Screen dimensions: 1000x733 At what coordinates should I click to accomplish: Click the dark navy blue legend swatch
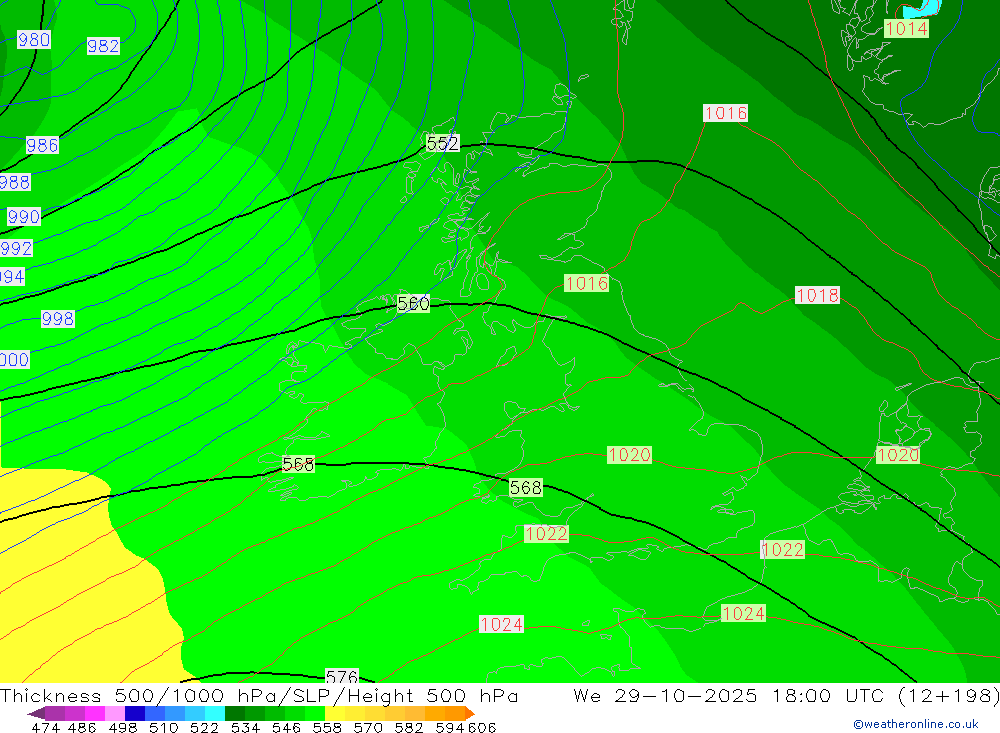coord(135,713)
